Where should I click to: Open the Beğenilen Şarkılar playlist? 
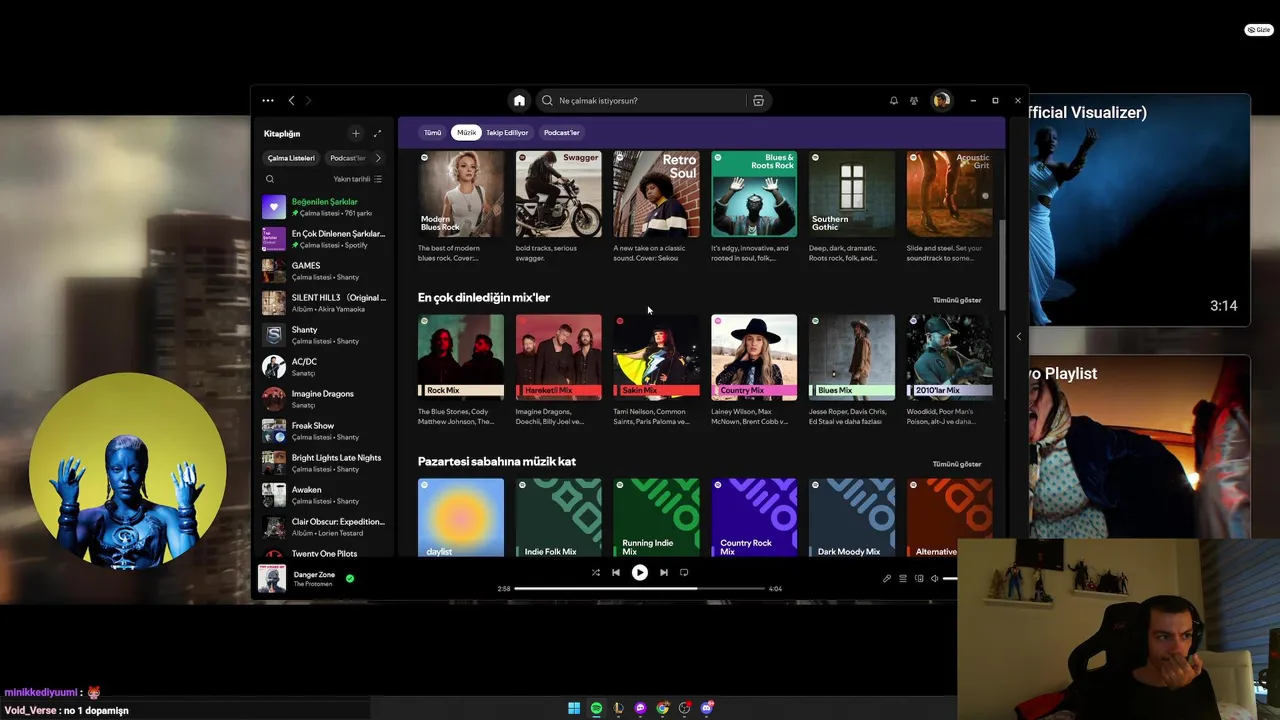324,207
